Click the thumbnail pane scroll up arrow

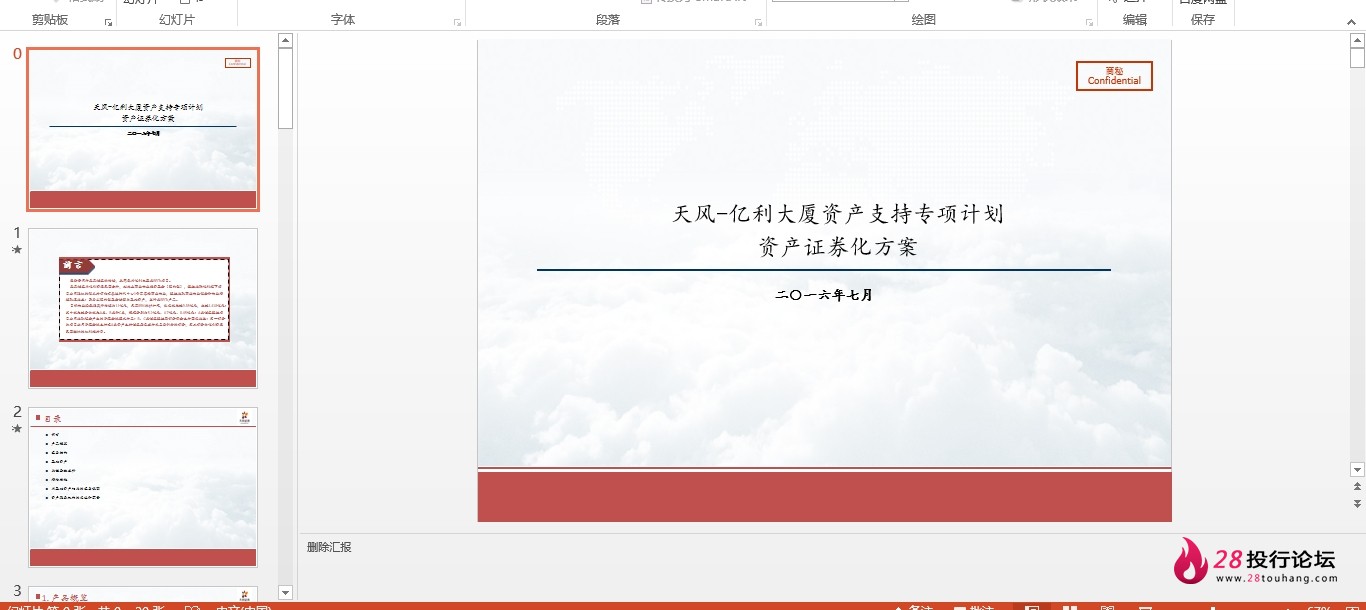tap(285, 41)
